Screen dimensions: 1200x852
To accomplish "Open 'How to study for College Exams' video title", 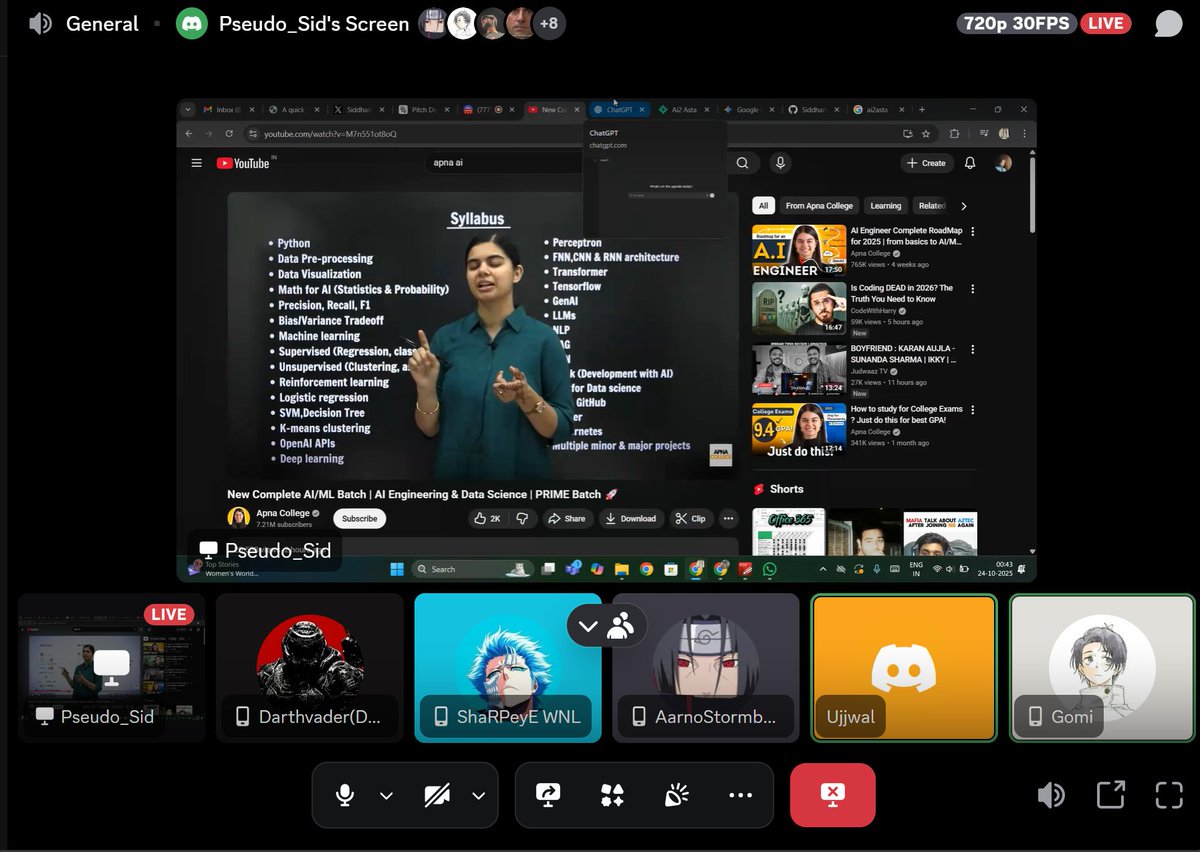I will coord(906,414).
